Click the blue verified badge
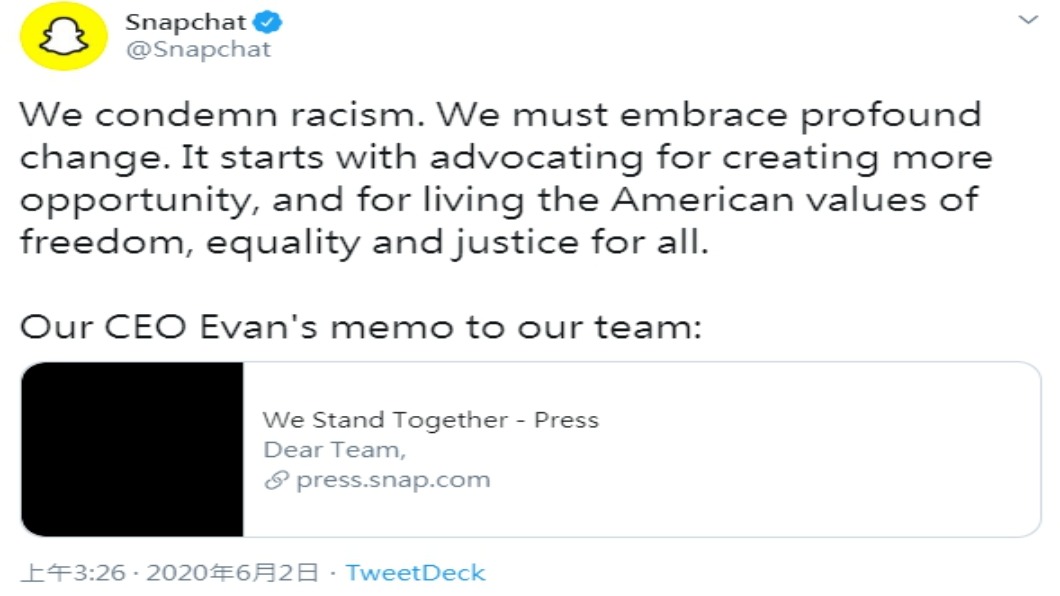The image size is (1060, 596). (x=268, y=22)
